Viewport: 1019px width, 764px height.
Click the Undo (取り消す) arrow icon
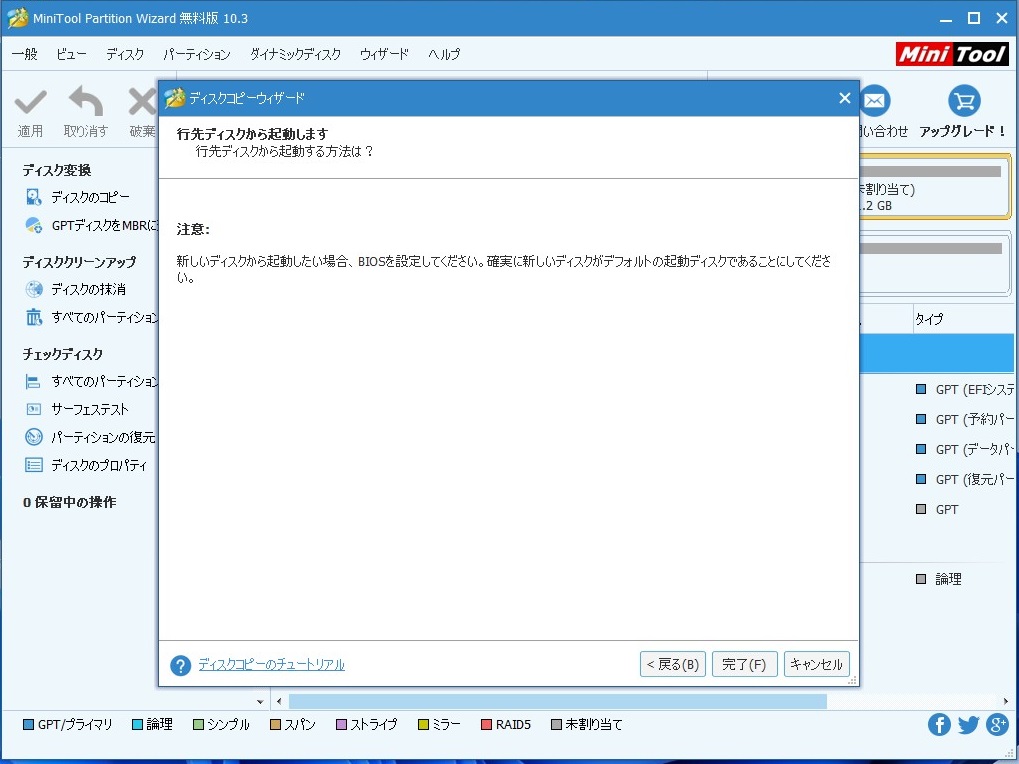(86, 102)
